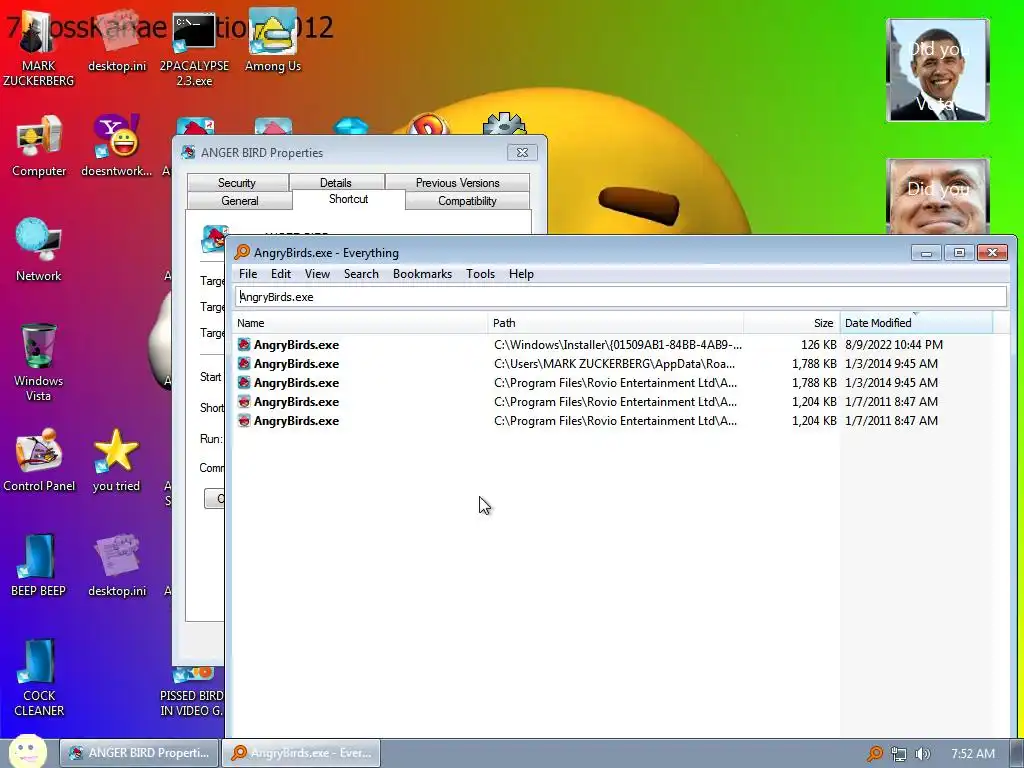Screen dimensions: 1024x768
Task: Maximize the Everything search window
Action: click(x=959, y=252)
